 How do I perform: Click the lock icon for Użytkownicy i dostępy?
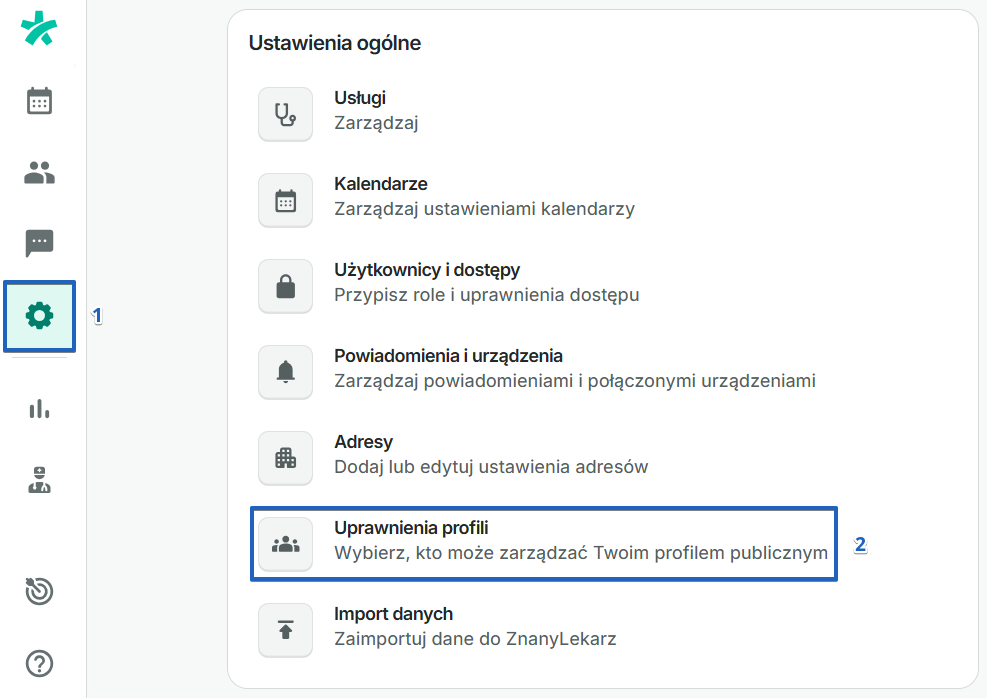pyautogui.click(x=285, y=286)
